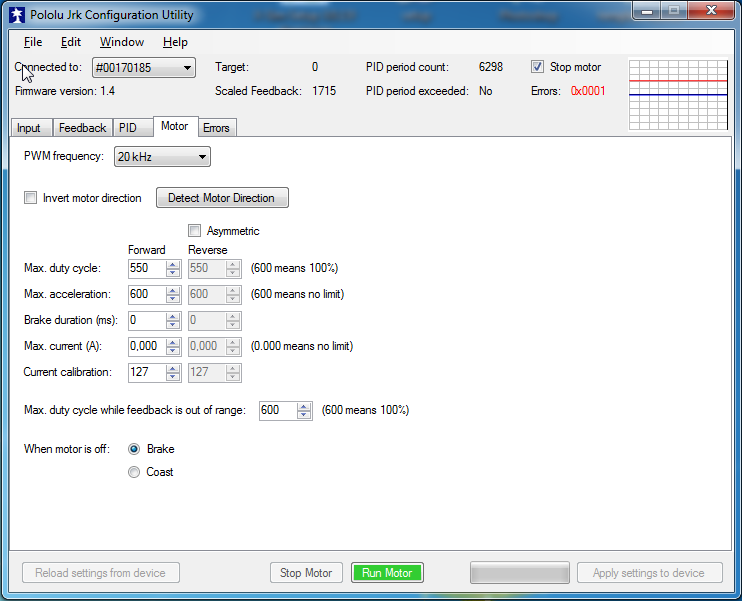Click the feedback graph preview thumbnail
Image resolution: width=742 pixels, height=601 pixels.
(678, 94)
